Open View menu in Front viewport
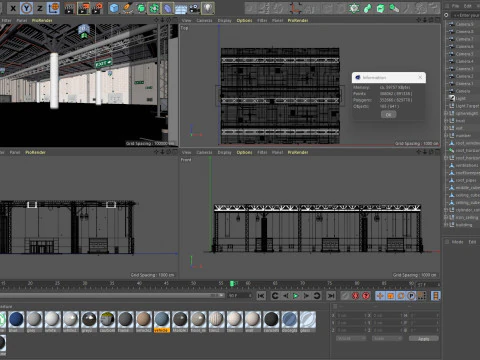The image size is (480, 360). click(x=186, y=152)
